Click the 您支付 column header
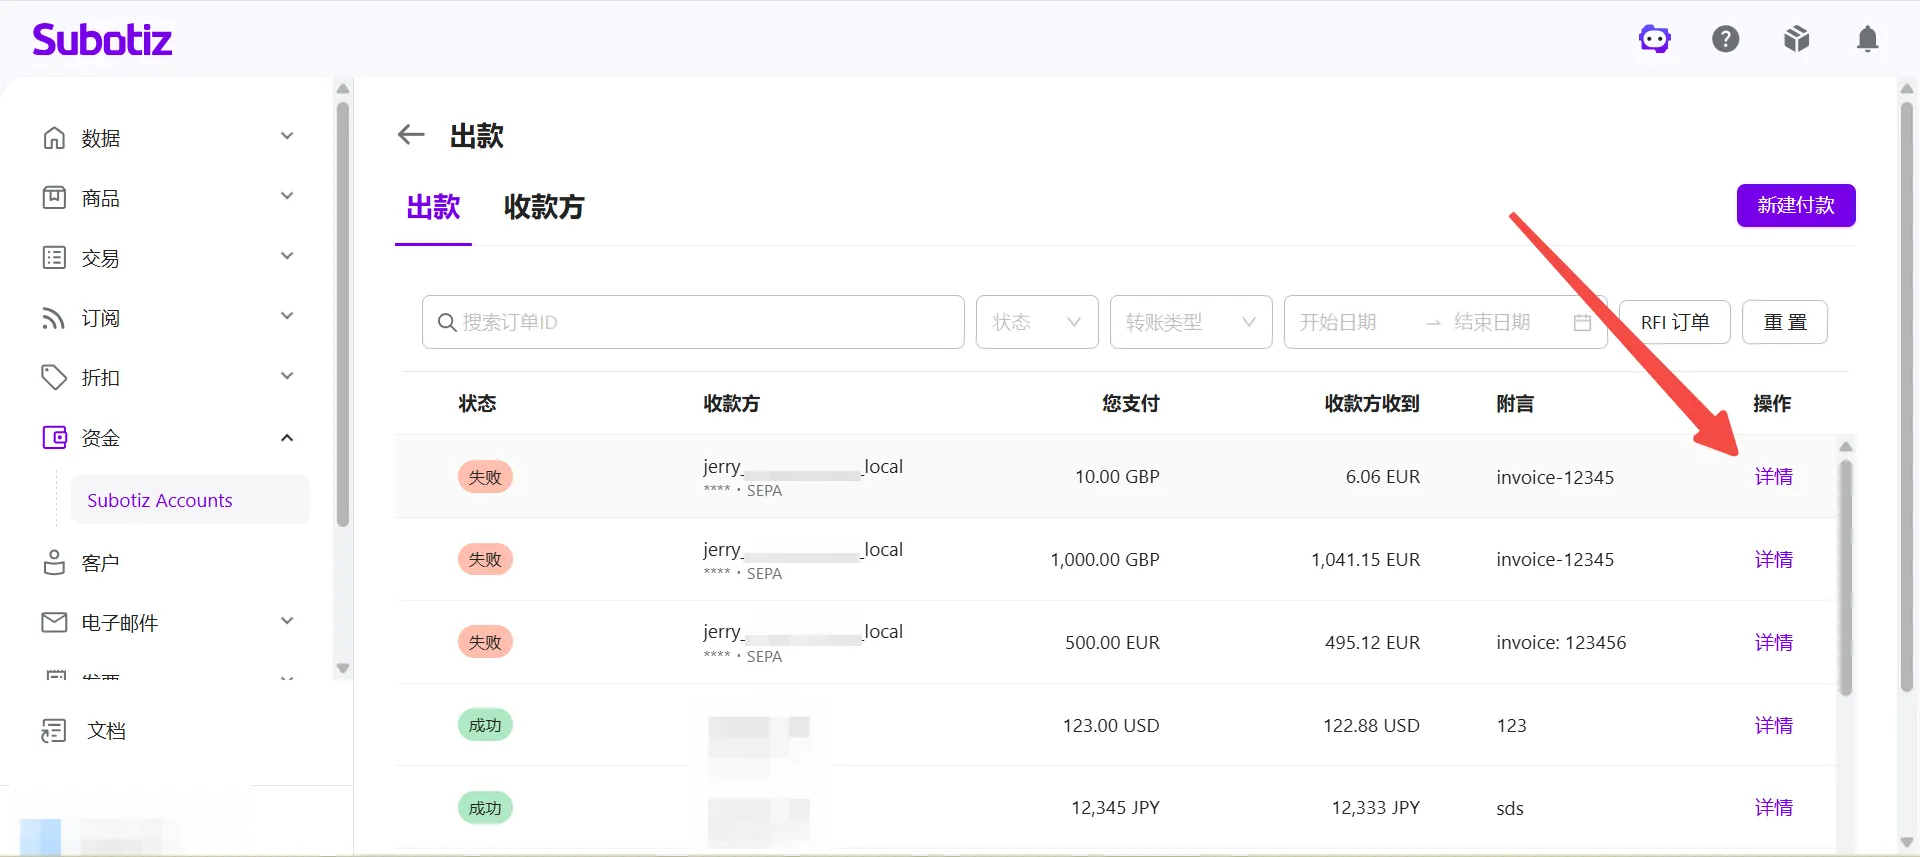Viewport: 1920px width, 857px height. (x=1131, y=404)
